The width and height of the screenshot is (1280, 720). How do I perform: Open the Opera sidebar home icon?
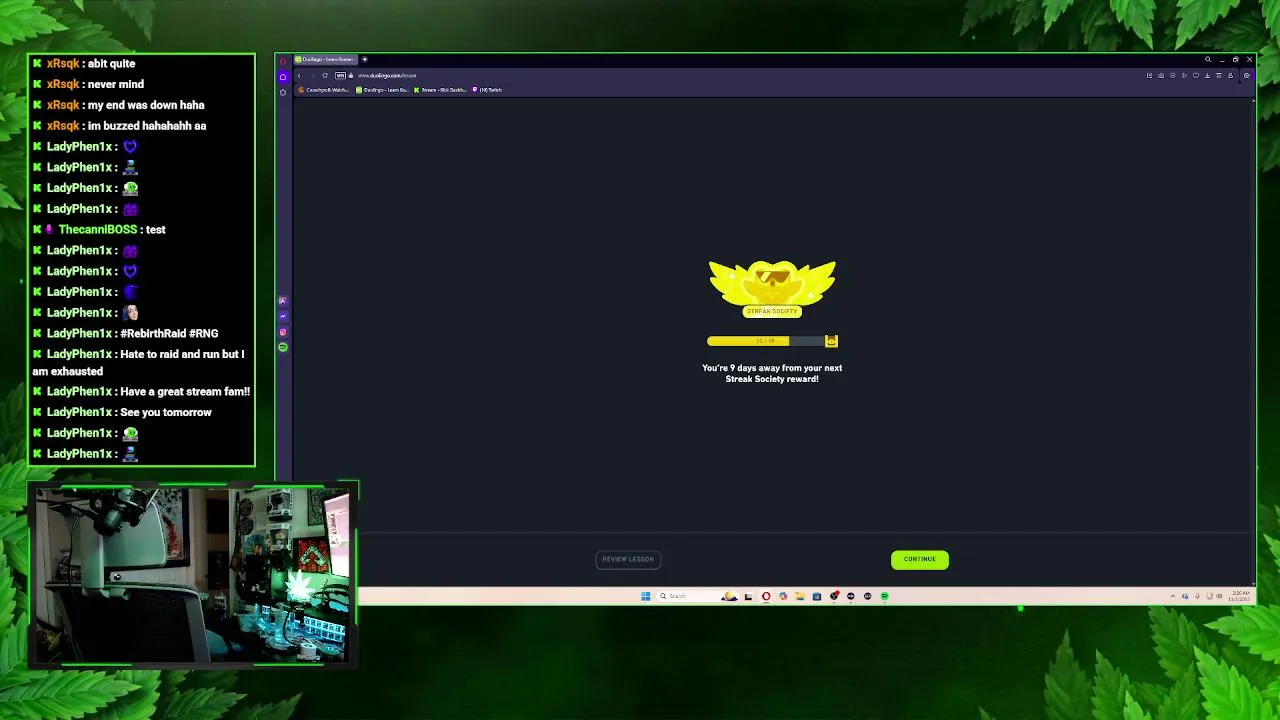[283, 77]
